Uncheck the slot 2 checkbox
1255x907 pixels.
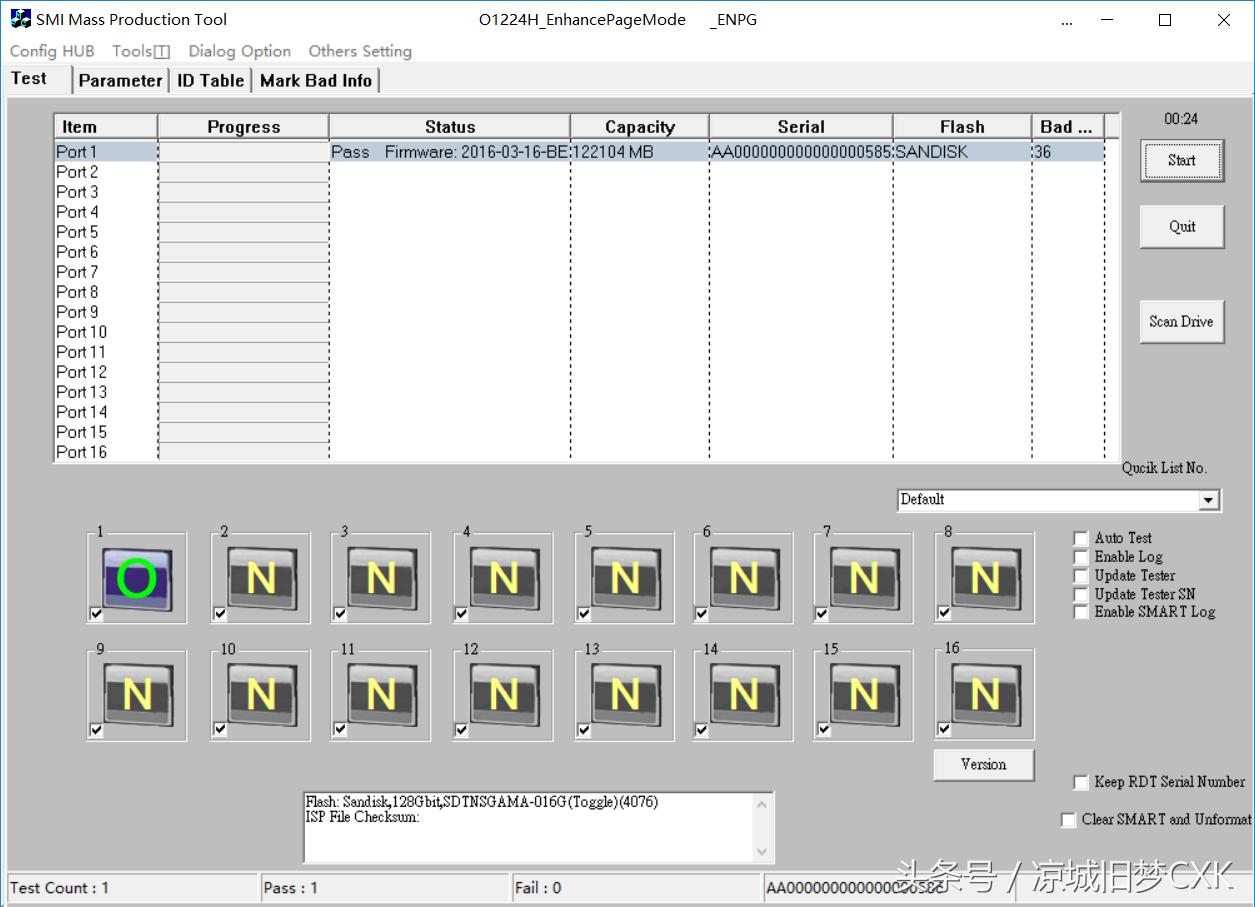click(x=220, y=613)
